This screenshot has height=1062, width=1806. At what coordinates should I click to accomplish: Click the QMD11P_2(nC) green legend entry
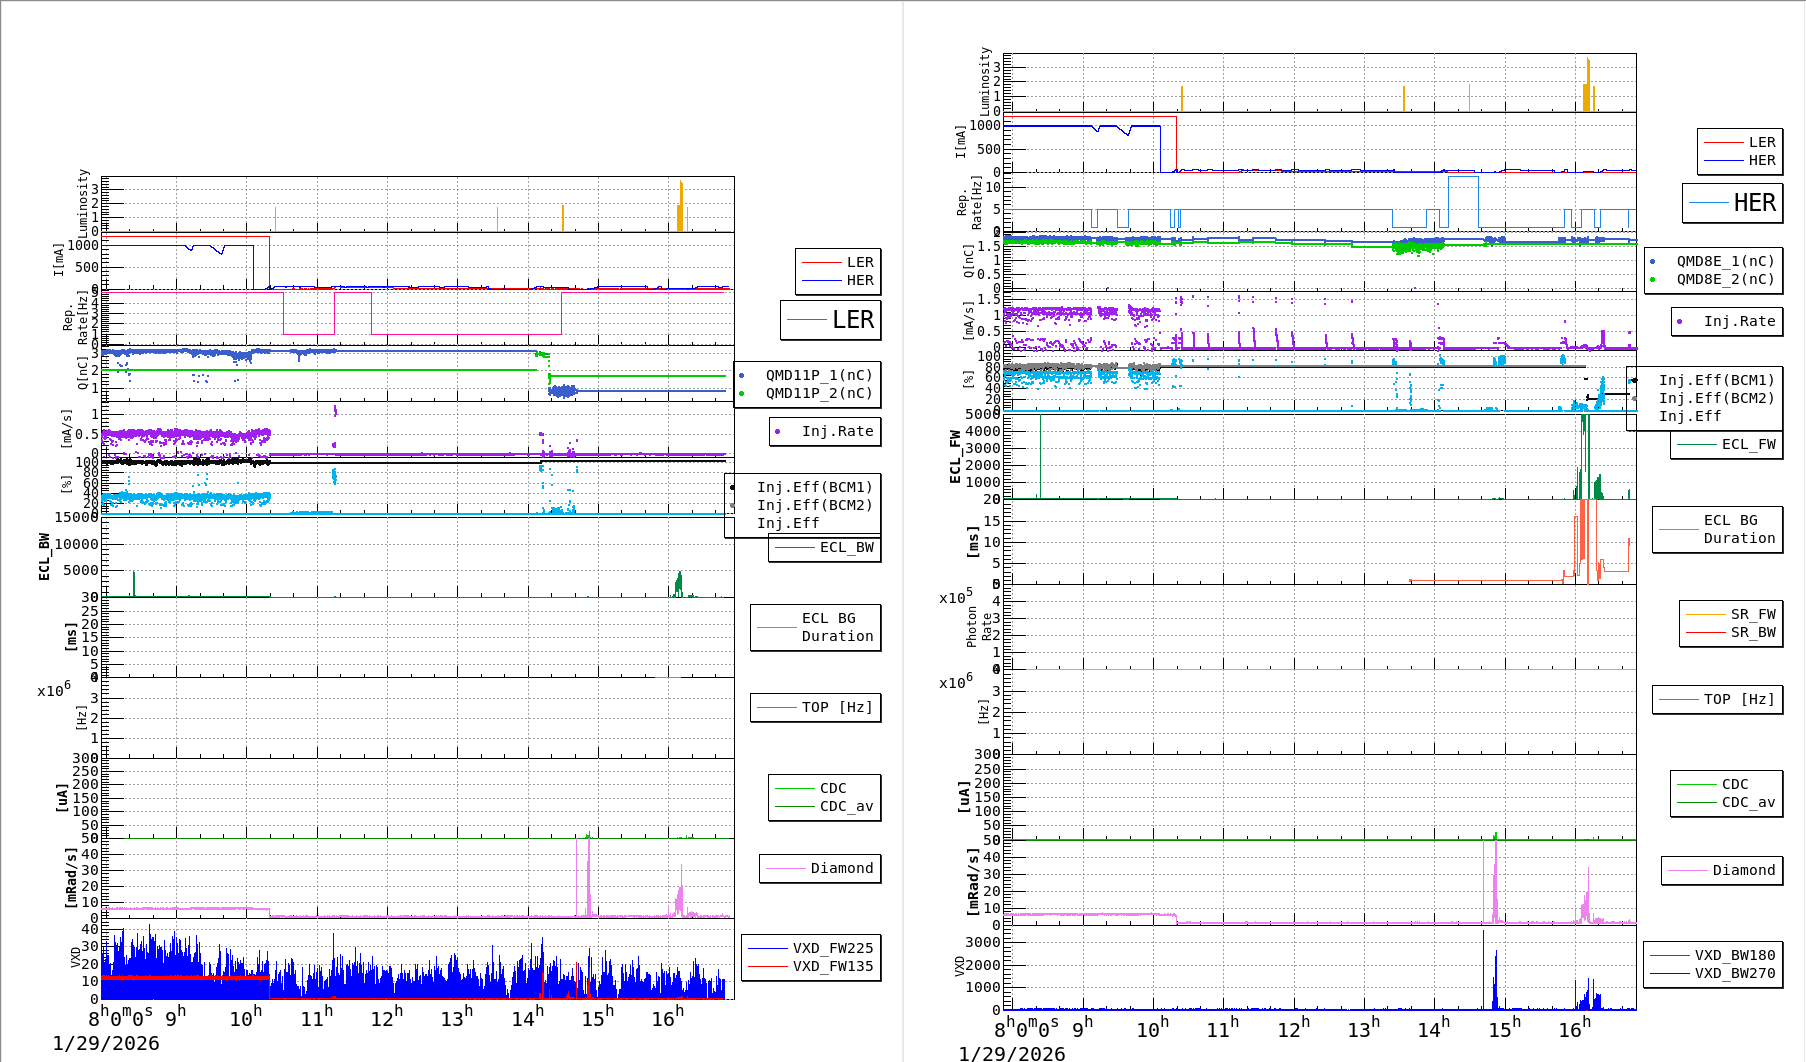pyautogui.click(x=818, y=393)
